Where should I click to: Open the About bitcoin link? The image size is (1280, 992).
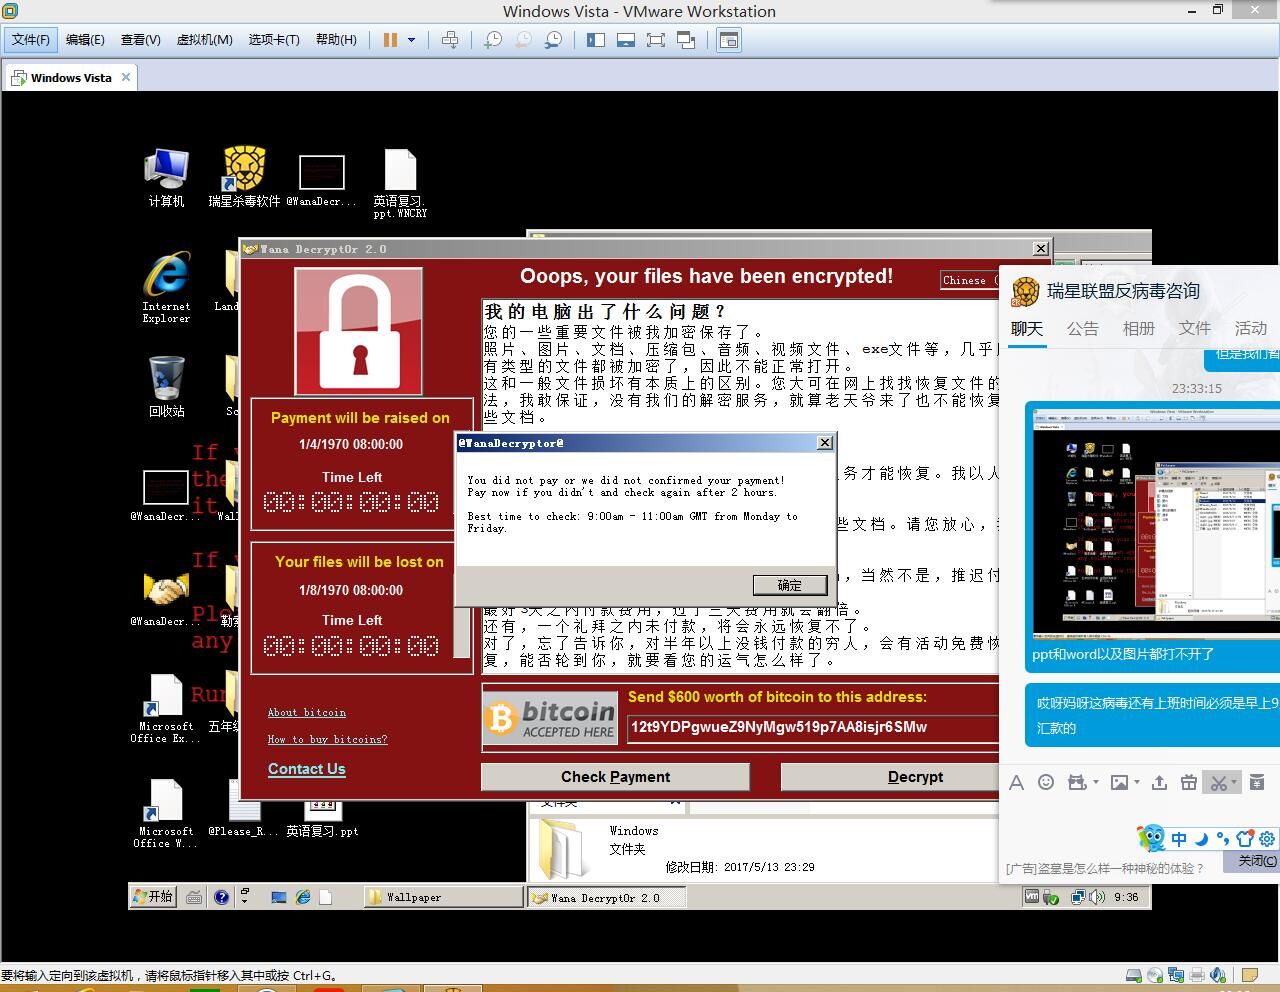(x=307, y=713)
